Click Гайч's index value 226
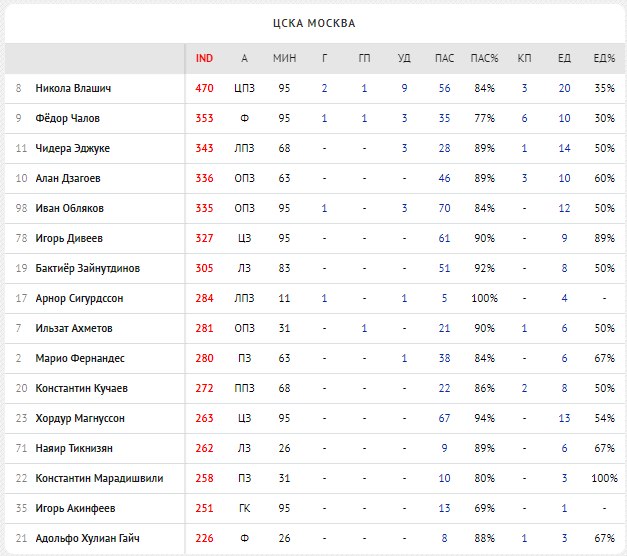This screenshot has height=556, width=627. 204,538
